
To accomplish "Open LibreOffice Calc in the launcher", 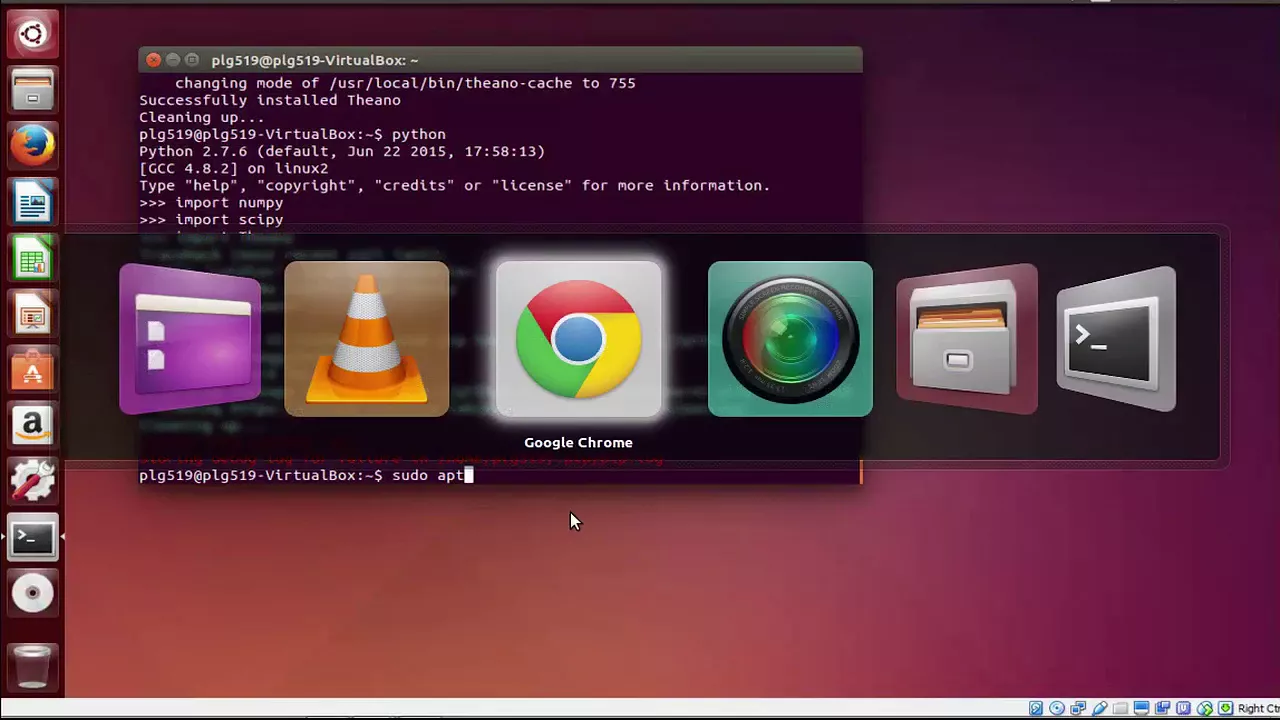I will click(x=32, y=260).
